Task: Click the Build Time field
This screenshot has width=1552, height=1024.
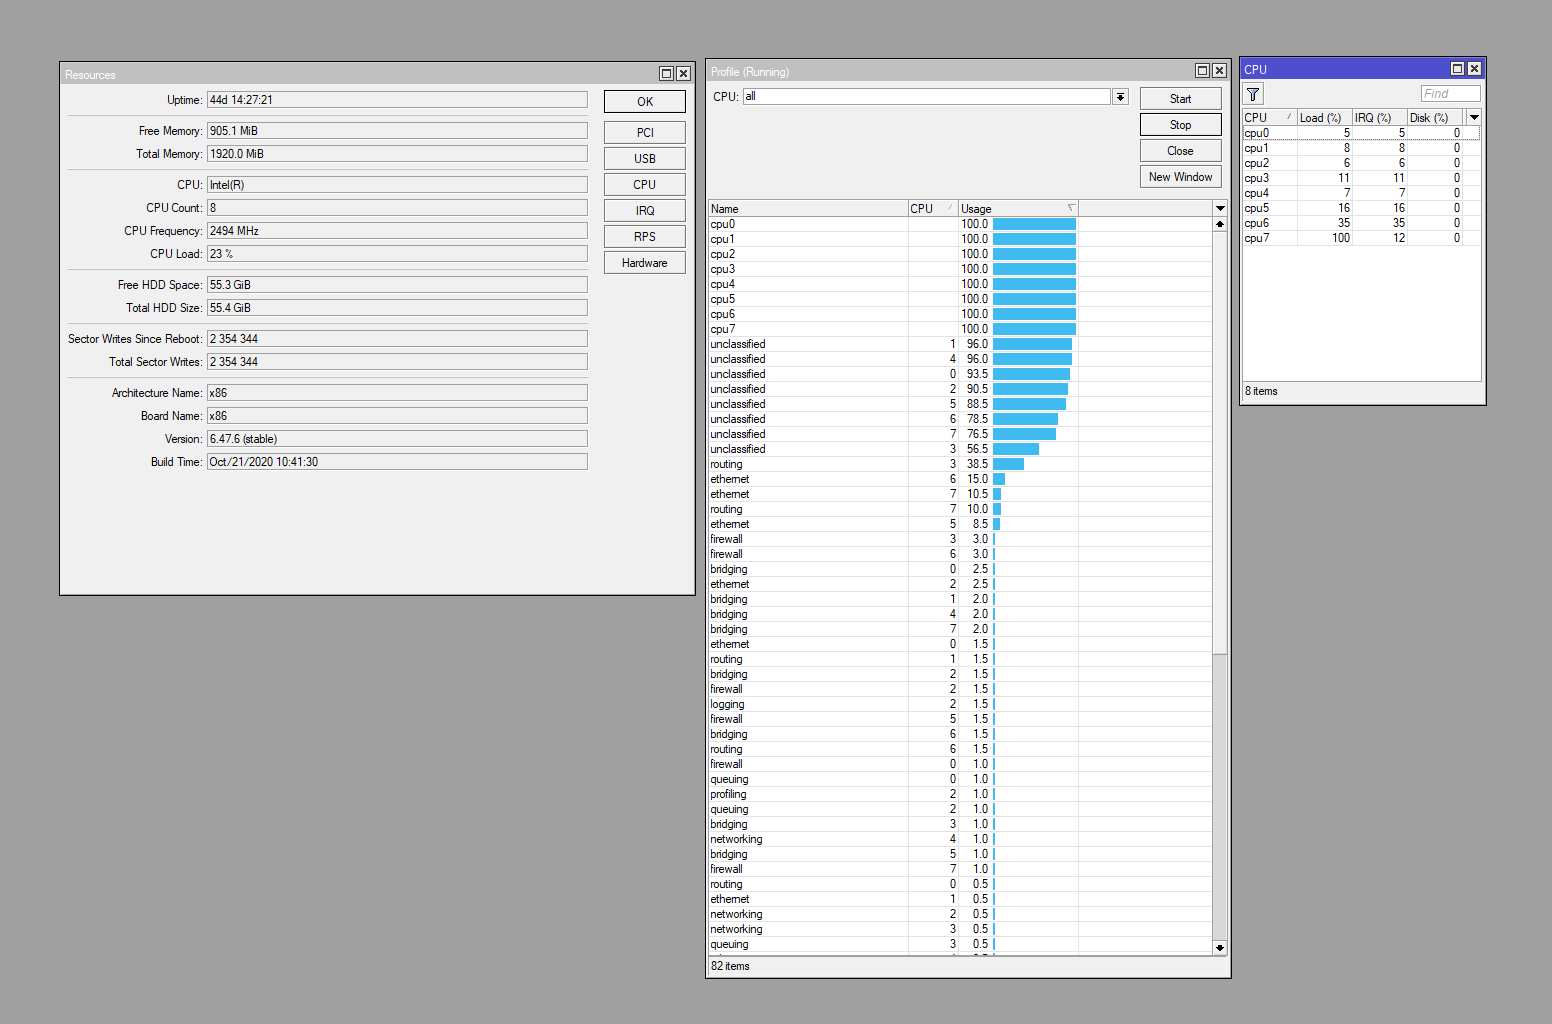Action: click(397, 462)
